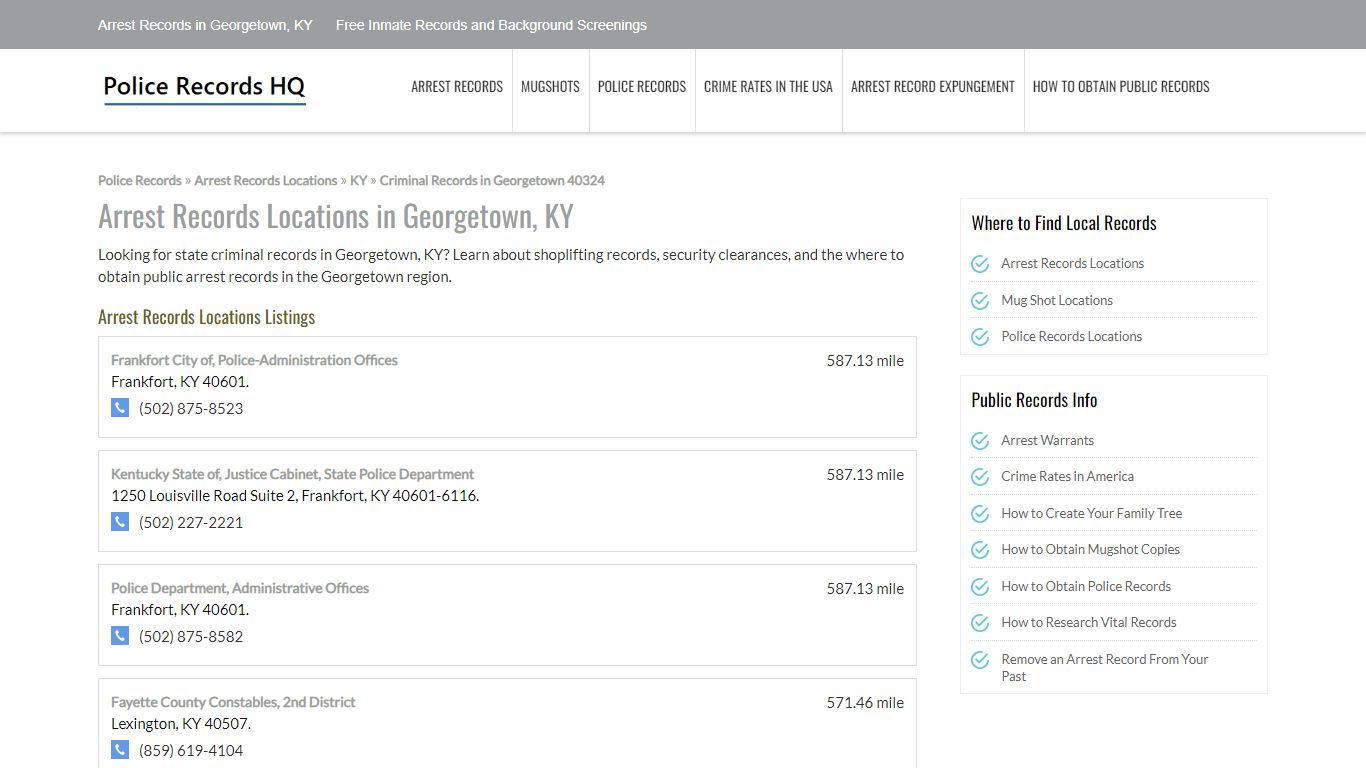
Task: Click checkmark icon next to Arrest Warrants
Action: pos(980,441)
